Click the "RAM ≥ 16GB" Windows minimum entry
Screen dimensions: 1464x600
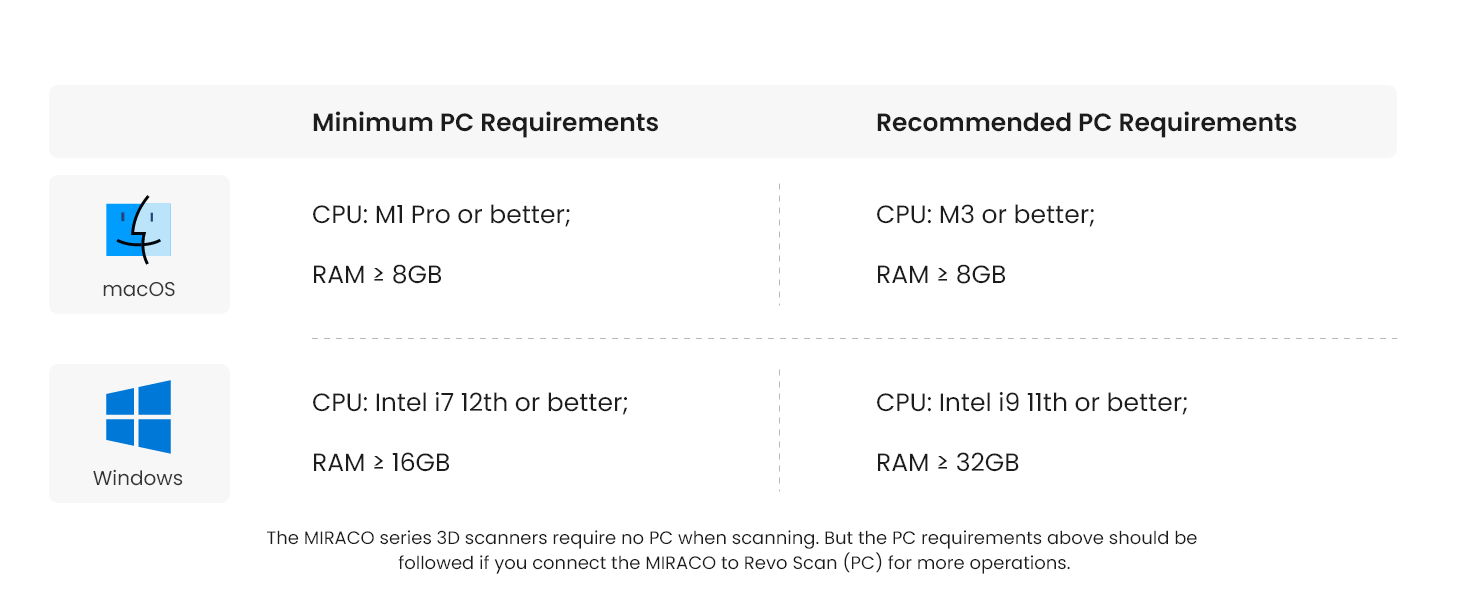(x=381, y=462)
